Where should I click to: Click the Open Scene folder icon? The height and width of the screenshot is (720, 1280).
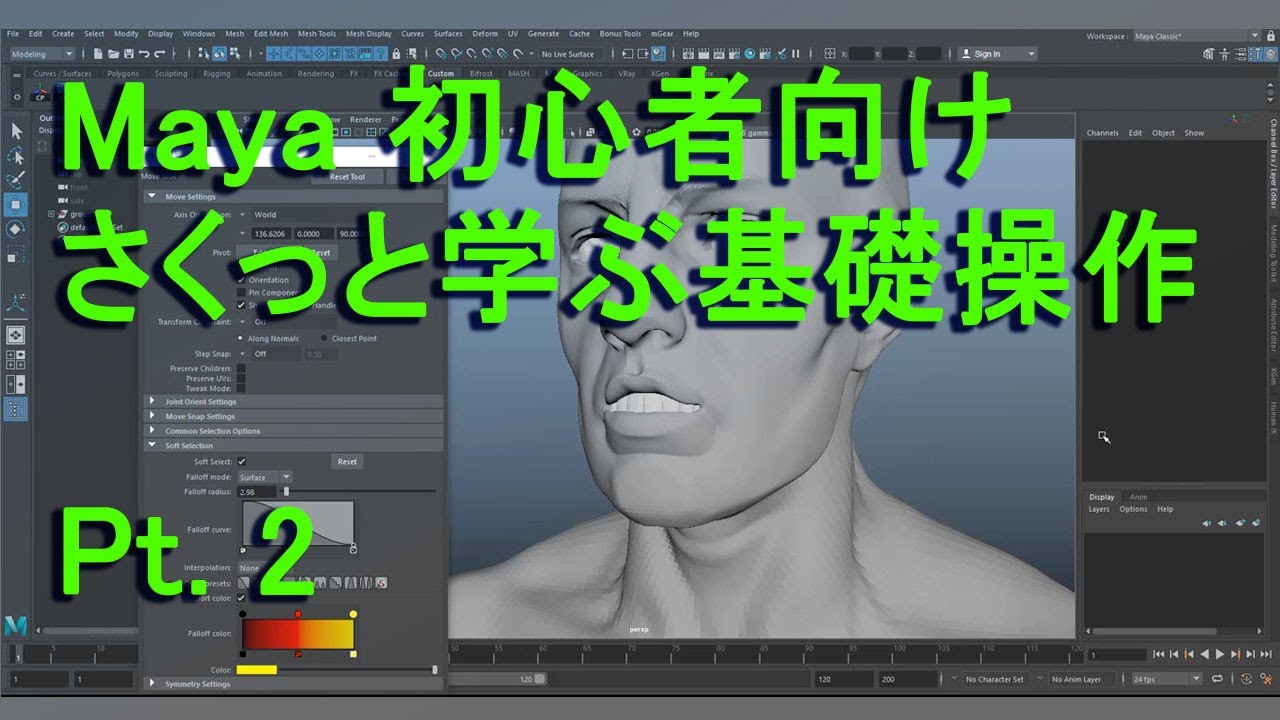click(113, 54)
